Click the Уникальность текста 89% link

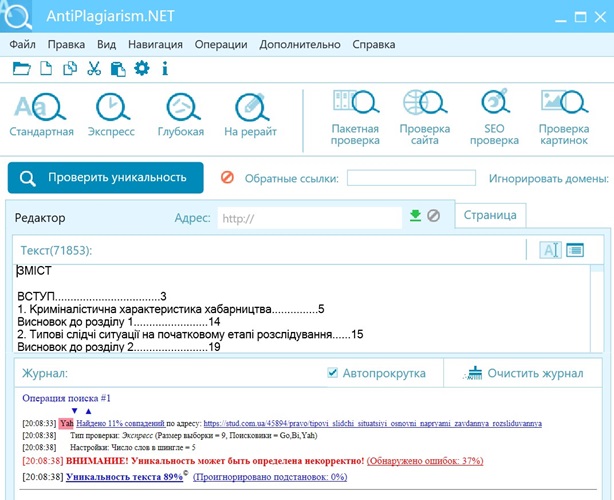tap(125, 477)
